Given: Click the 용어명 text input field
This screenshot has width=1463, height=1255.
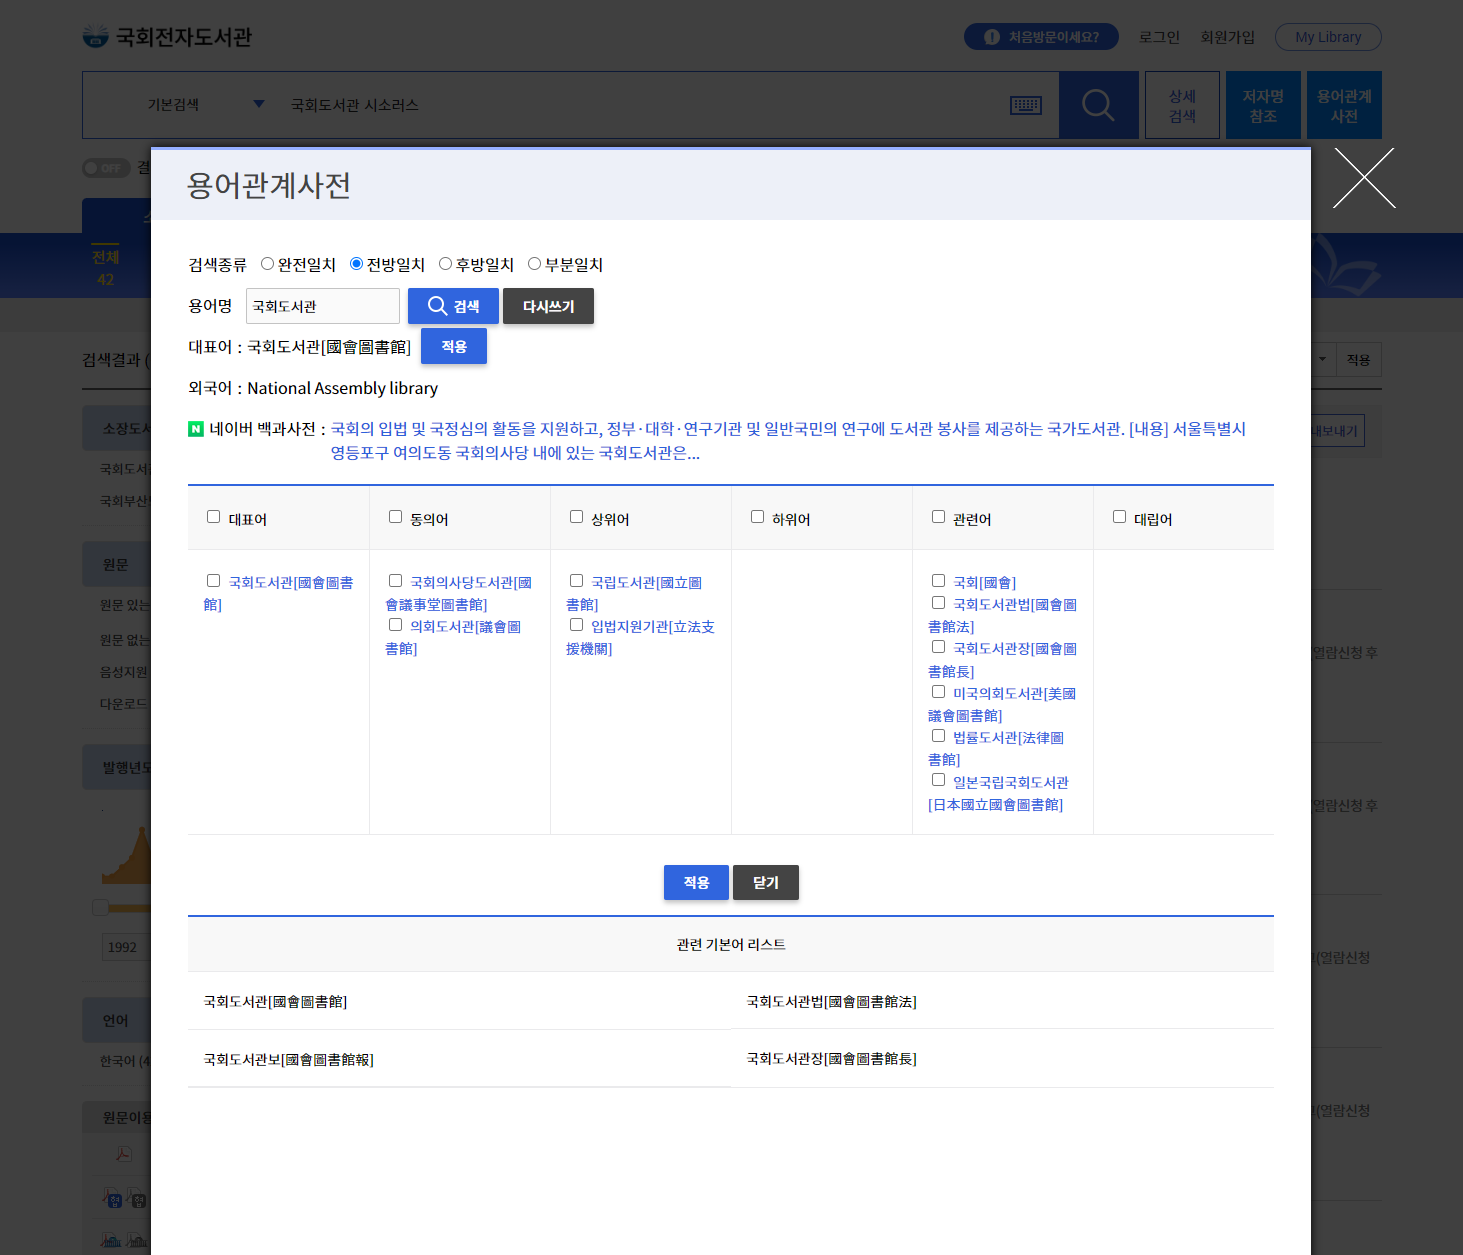Looking at the screenshot, I should [x=322, y=306].
